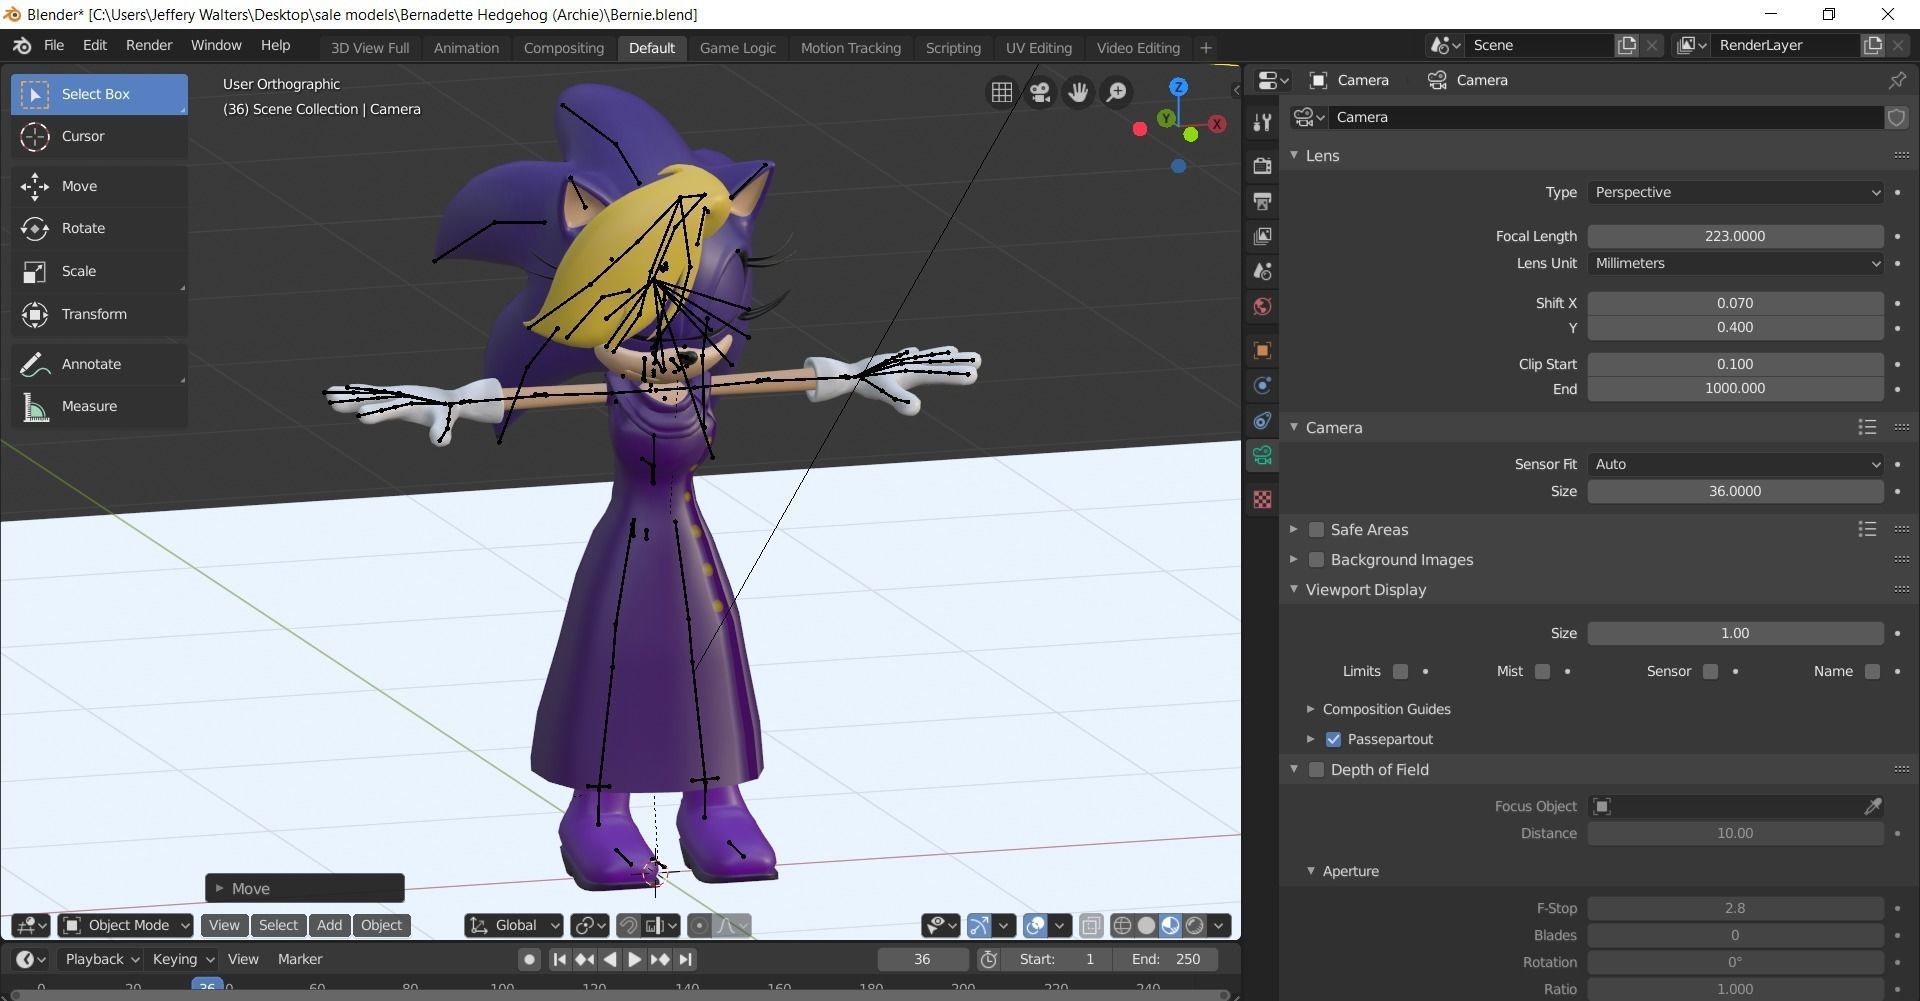This screenshot has height=1001, width=1920.
Task: Open the Object Constraints properties tab
Action: pyautogui.click(x=1262, y=421)
